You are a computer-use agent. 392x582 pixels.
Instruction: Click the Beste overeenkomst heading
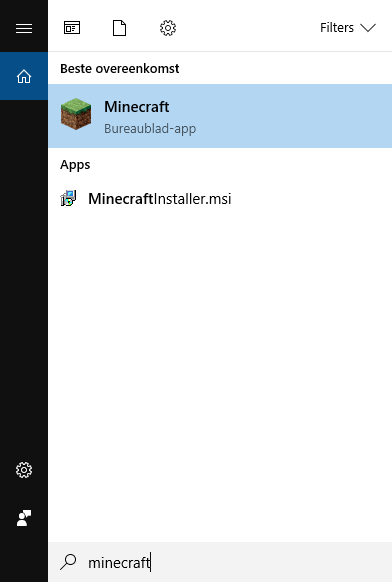click(x=120, y=68)
